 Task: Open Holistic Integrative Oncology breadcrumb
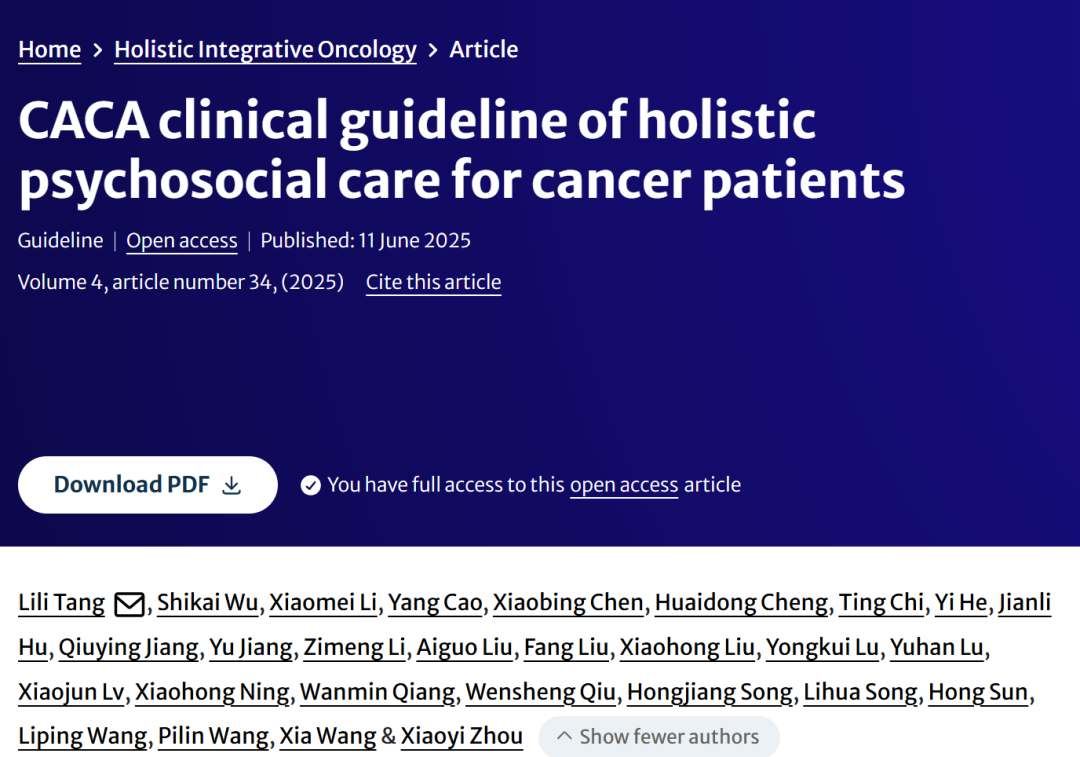click(x=265, y=50)
